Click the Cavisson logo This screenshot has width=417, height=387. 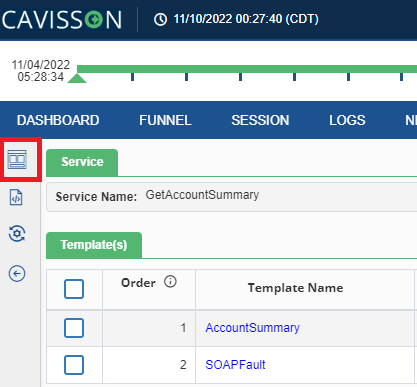[x=62, y=19]
